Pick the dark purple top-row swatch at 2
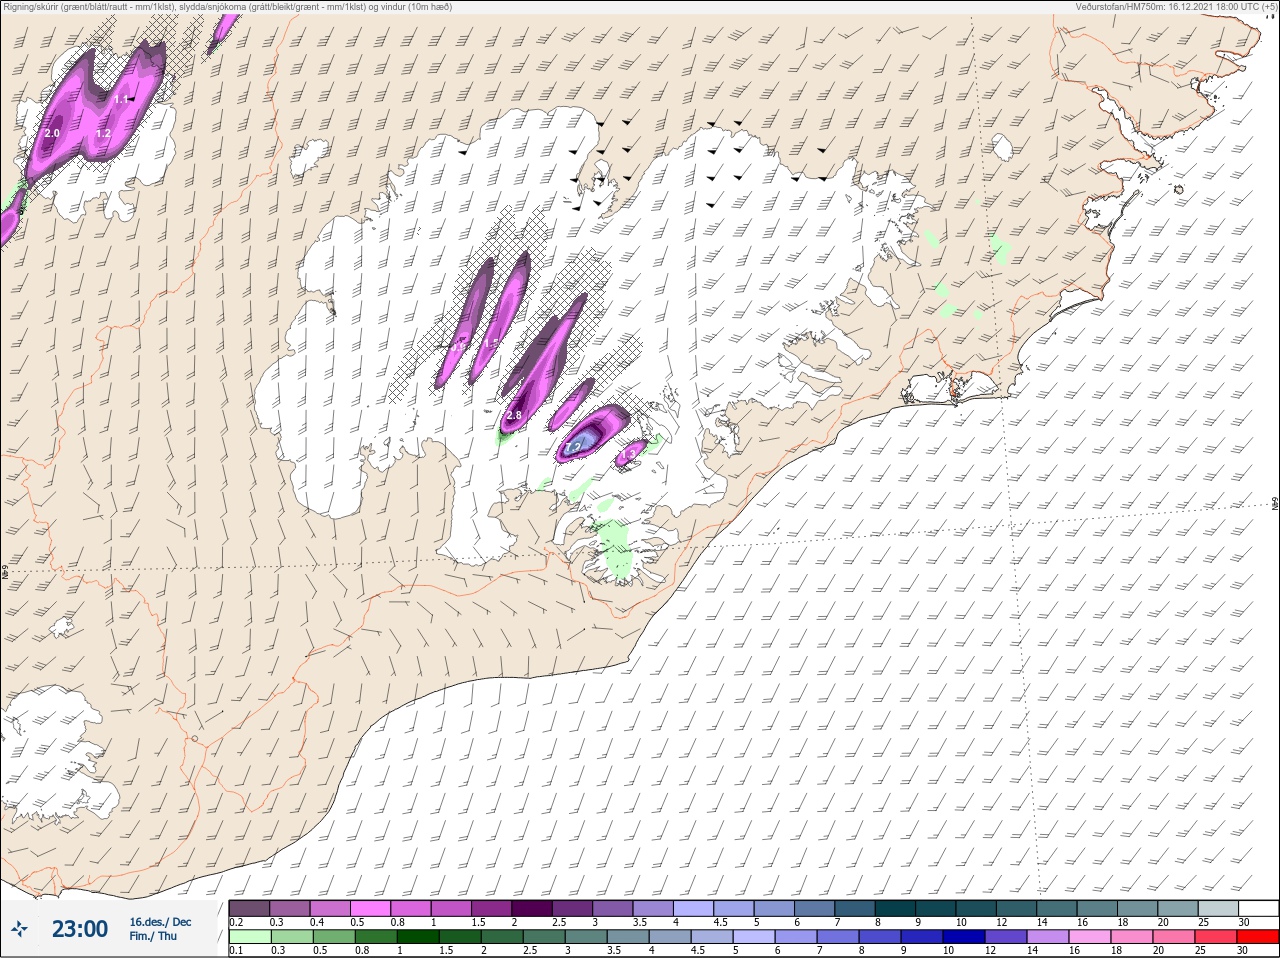This screenshot has width=1280, height=958. (x=532, y=908)
